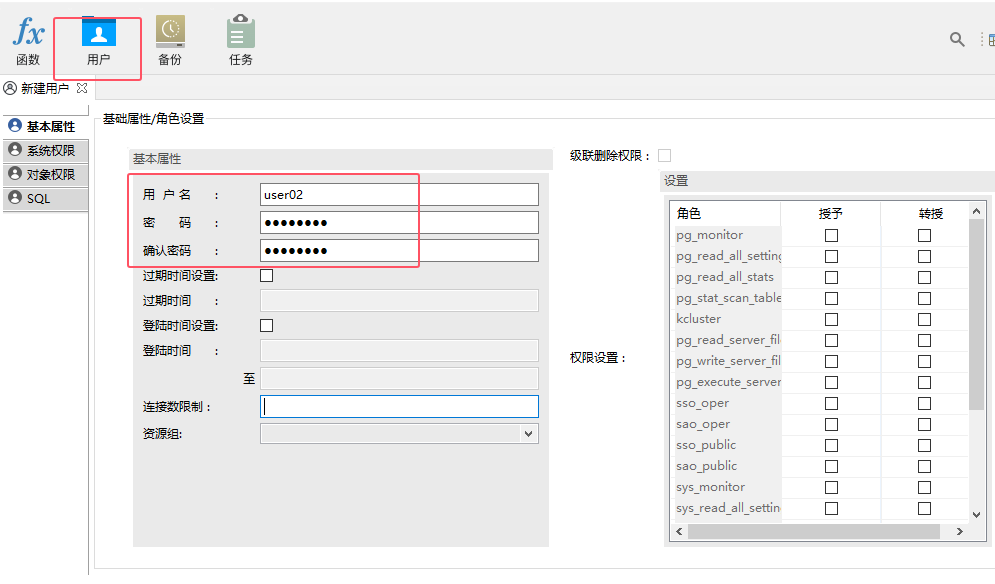Open the 任务 tasks clipboard icon
Image resolution: width=995 pixels, height=584 pixels.
pos(241,41)
